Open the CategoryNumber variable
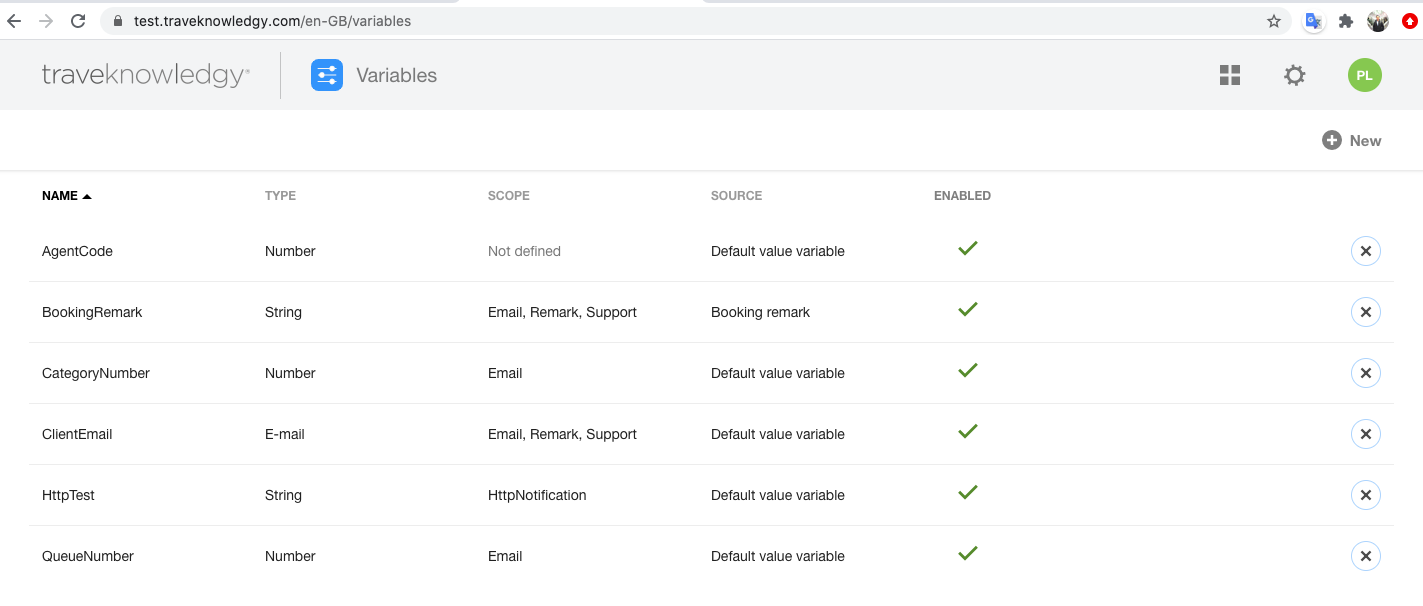Screen dimensions: 1423x606 click(96, 373)
